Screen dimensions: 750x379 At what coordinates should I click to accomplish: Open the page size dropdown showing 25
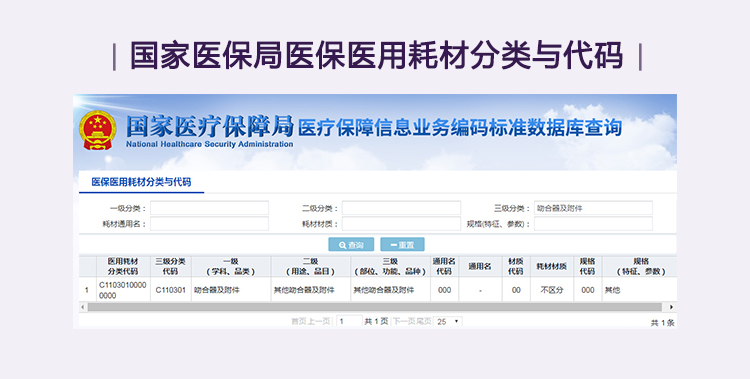point(448,322)
